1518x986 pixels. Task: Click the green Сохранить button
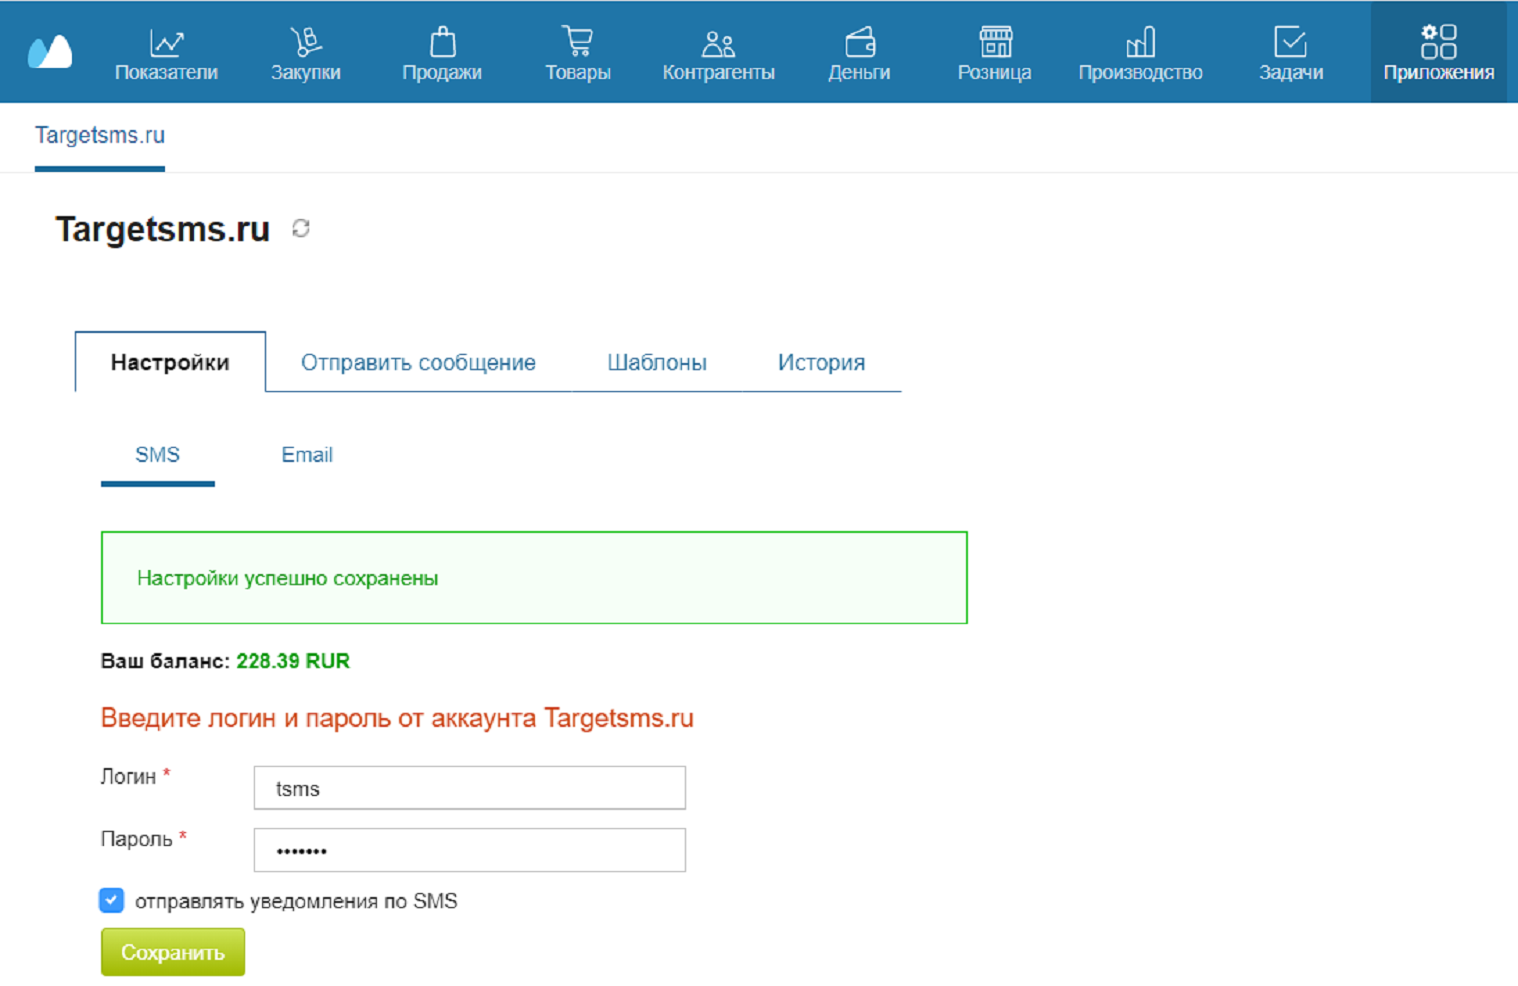pyautogui.click(x=173, y=952)
